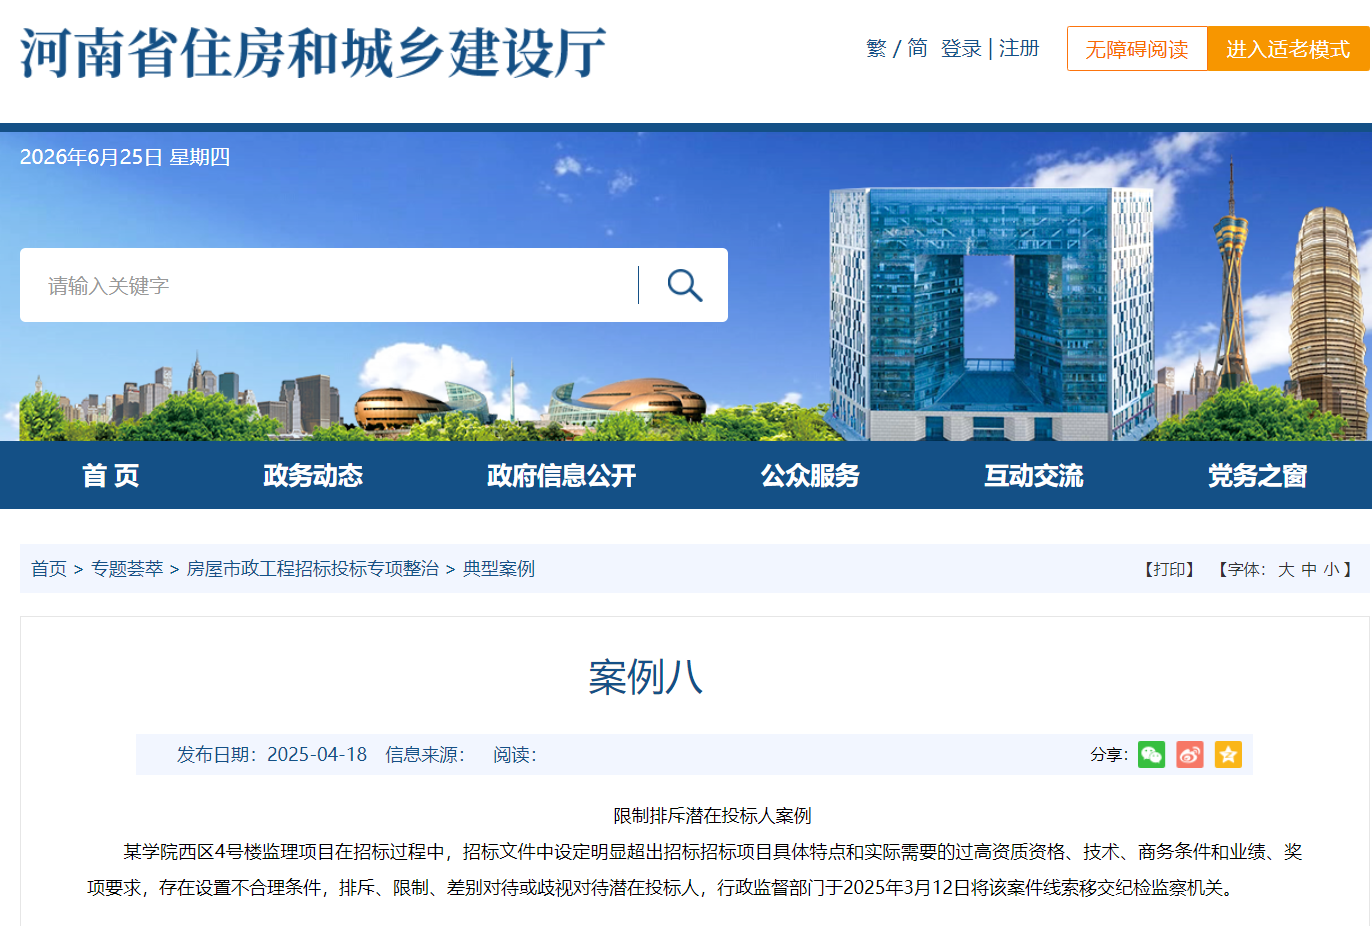Image resolution: width=1372 pixels, height=926 pixels.
Task: Click the 信息来源 label
Action: tap(425, 754)
